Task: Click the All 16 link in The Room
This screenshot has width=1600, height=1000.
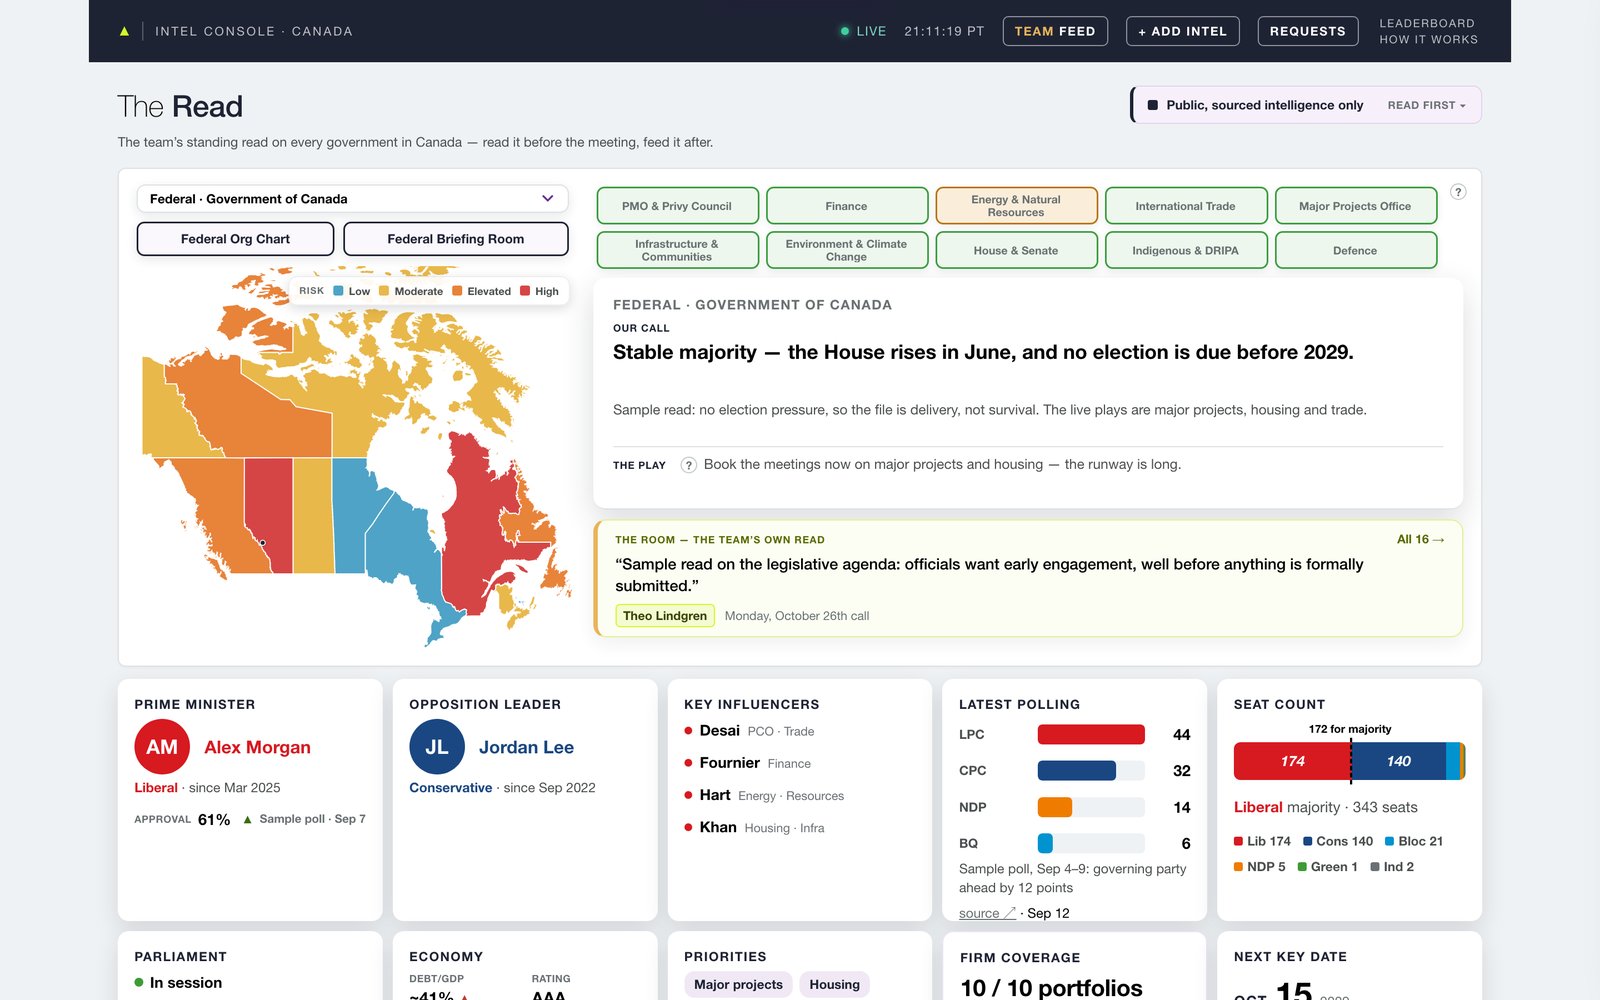Action: [x=1420, y=539]
